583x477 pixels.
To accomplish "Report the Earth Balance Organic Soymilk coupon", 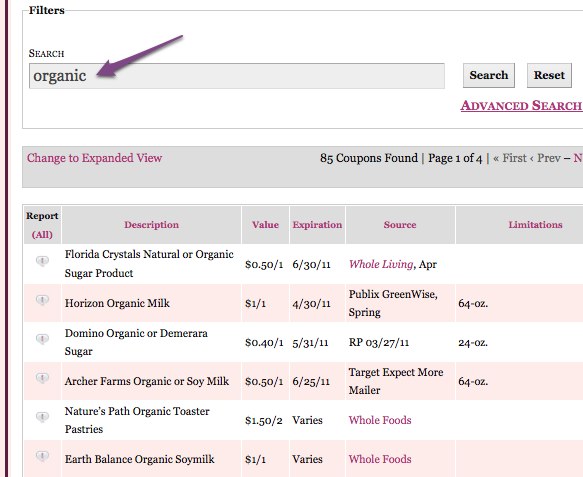I will pyautogui.click(x=42, y=456).
